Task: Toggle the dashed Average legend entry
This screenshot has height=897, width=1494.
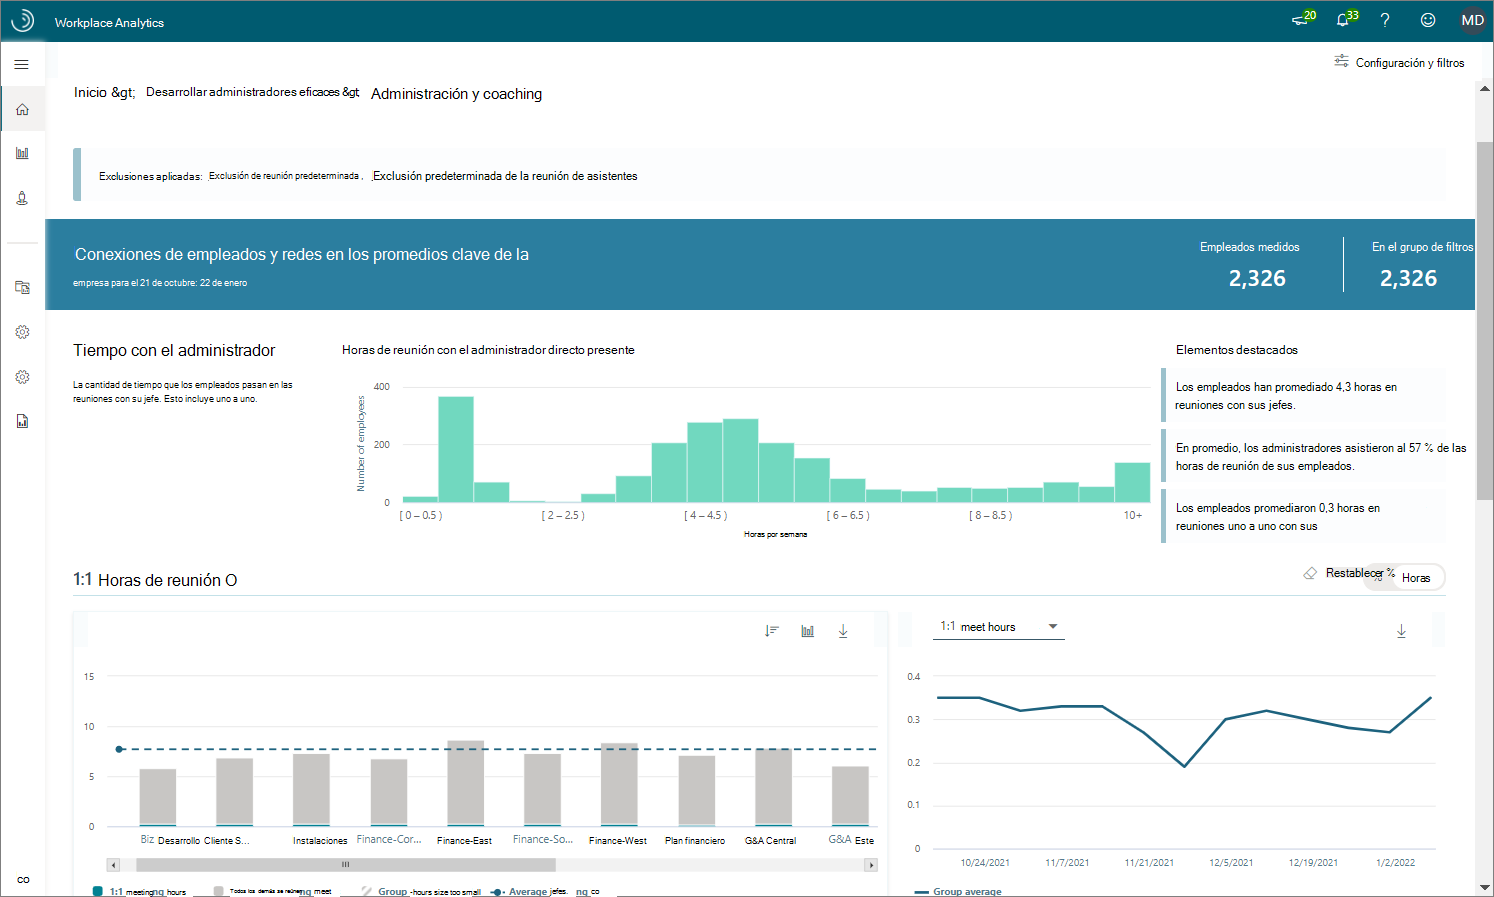Action: [x=528, y=891]
